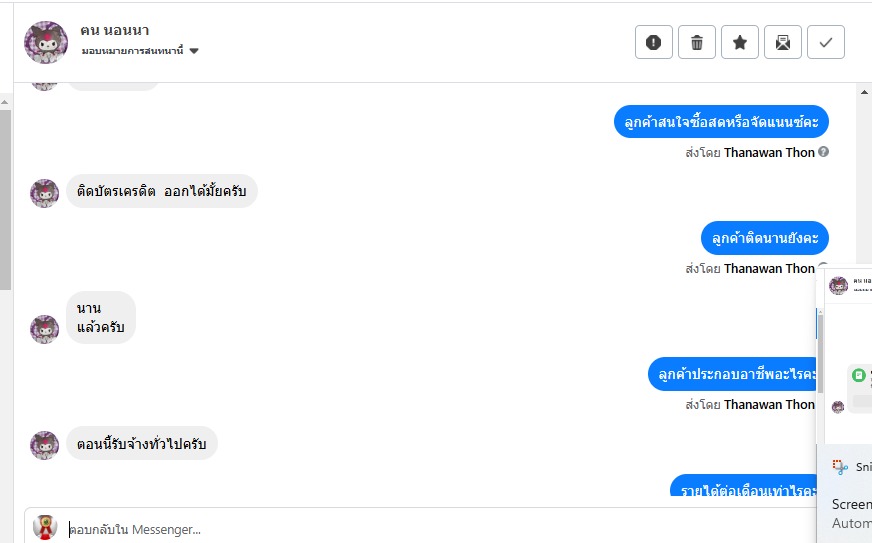Click the Reply in Messenger input field
The image size is (872, 543).
point(439,529)
